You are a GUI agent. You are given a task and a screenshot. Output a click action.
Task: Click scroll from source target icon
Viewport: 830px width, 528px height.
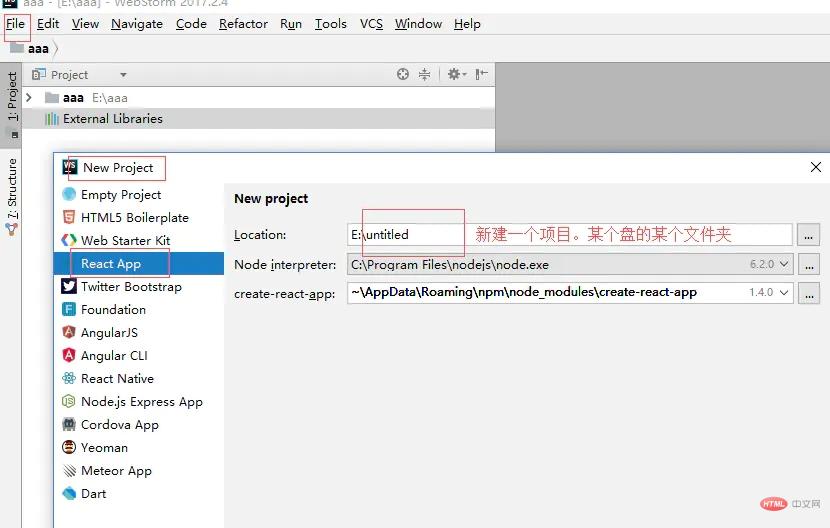pyautogui.click(x=403, y=74)
